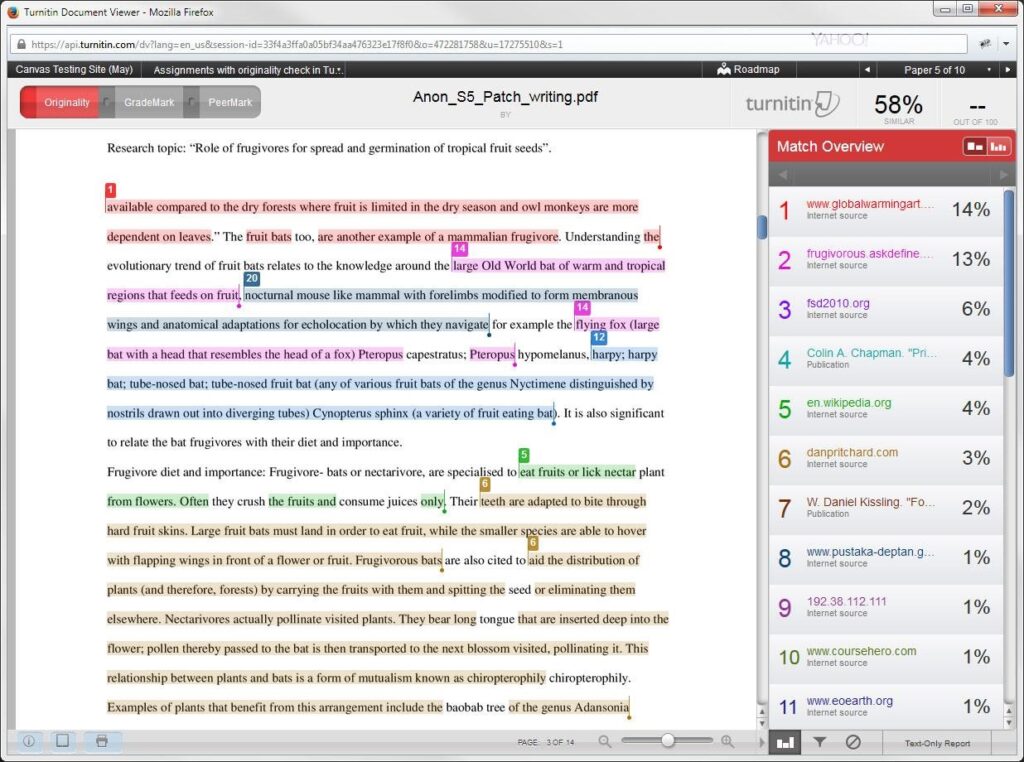Viewport: 1024px width, 762px height.
Task: Switch to the Originality mode
Action: point(66,102)
